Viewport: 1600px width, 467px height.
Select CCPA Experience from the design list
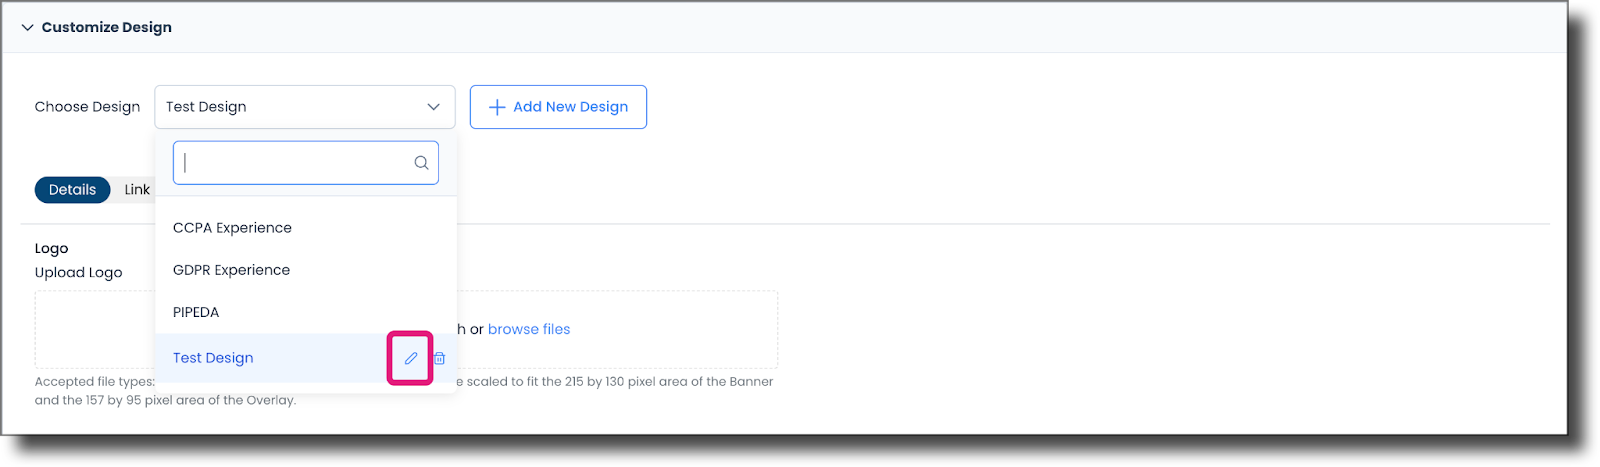[x=232, y=228]
